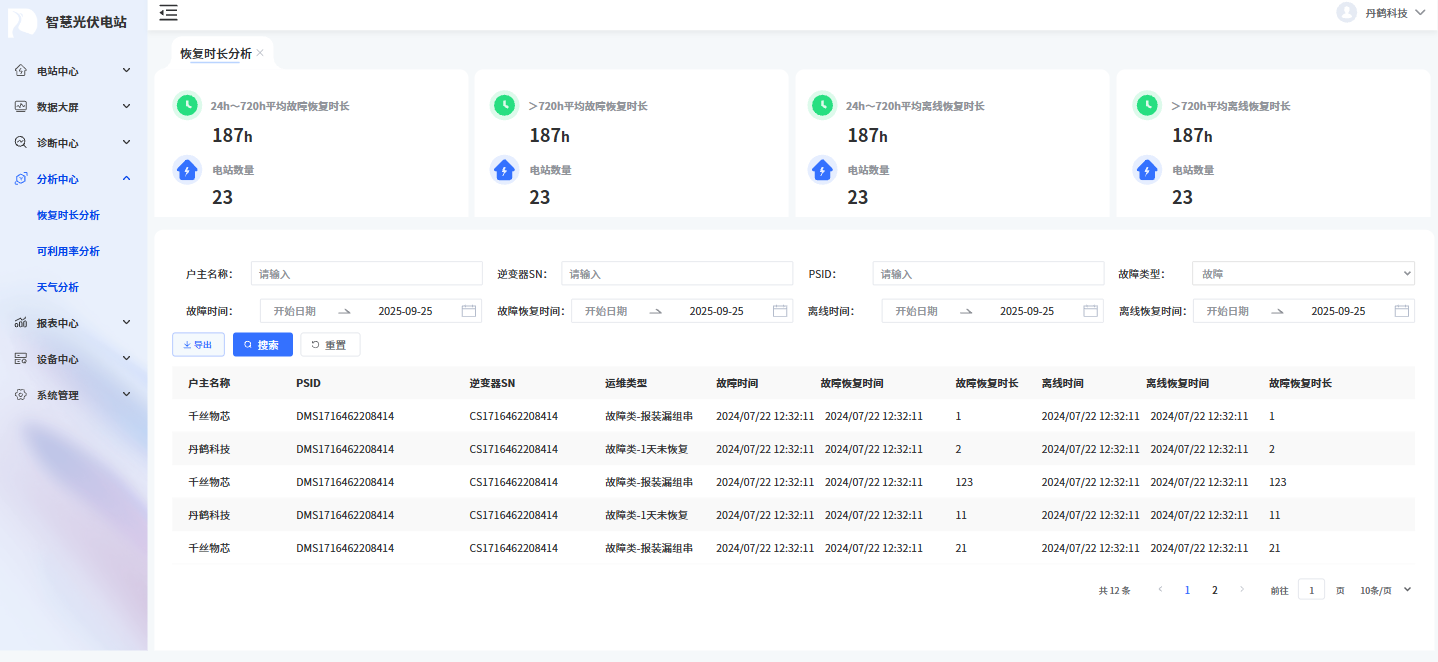
Task: Click the 重置 button
Action: [329, 345]
